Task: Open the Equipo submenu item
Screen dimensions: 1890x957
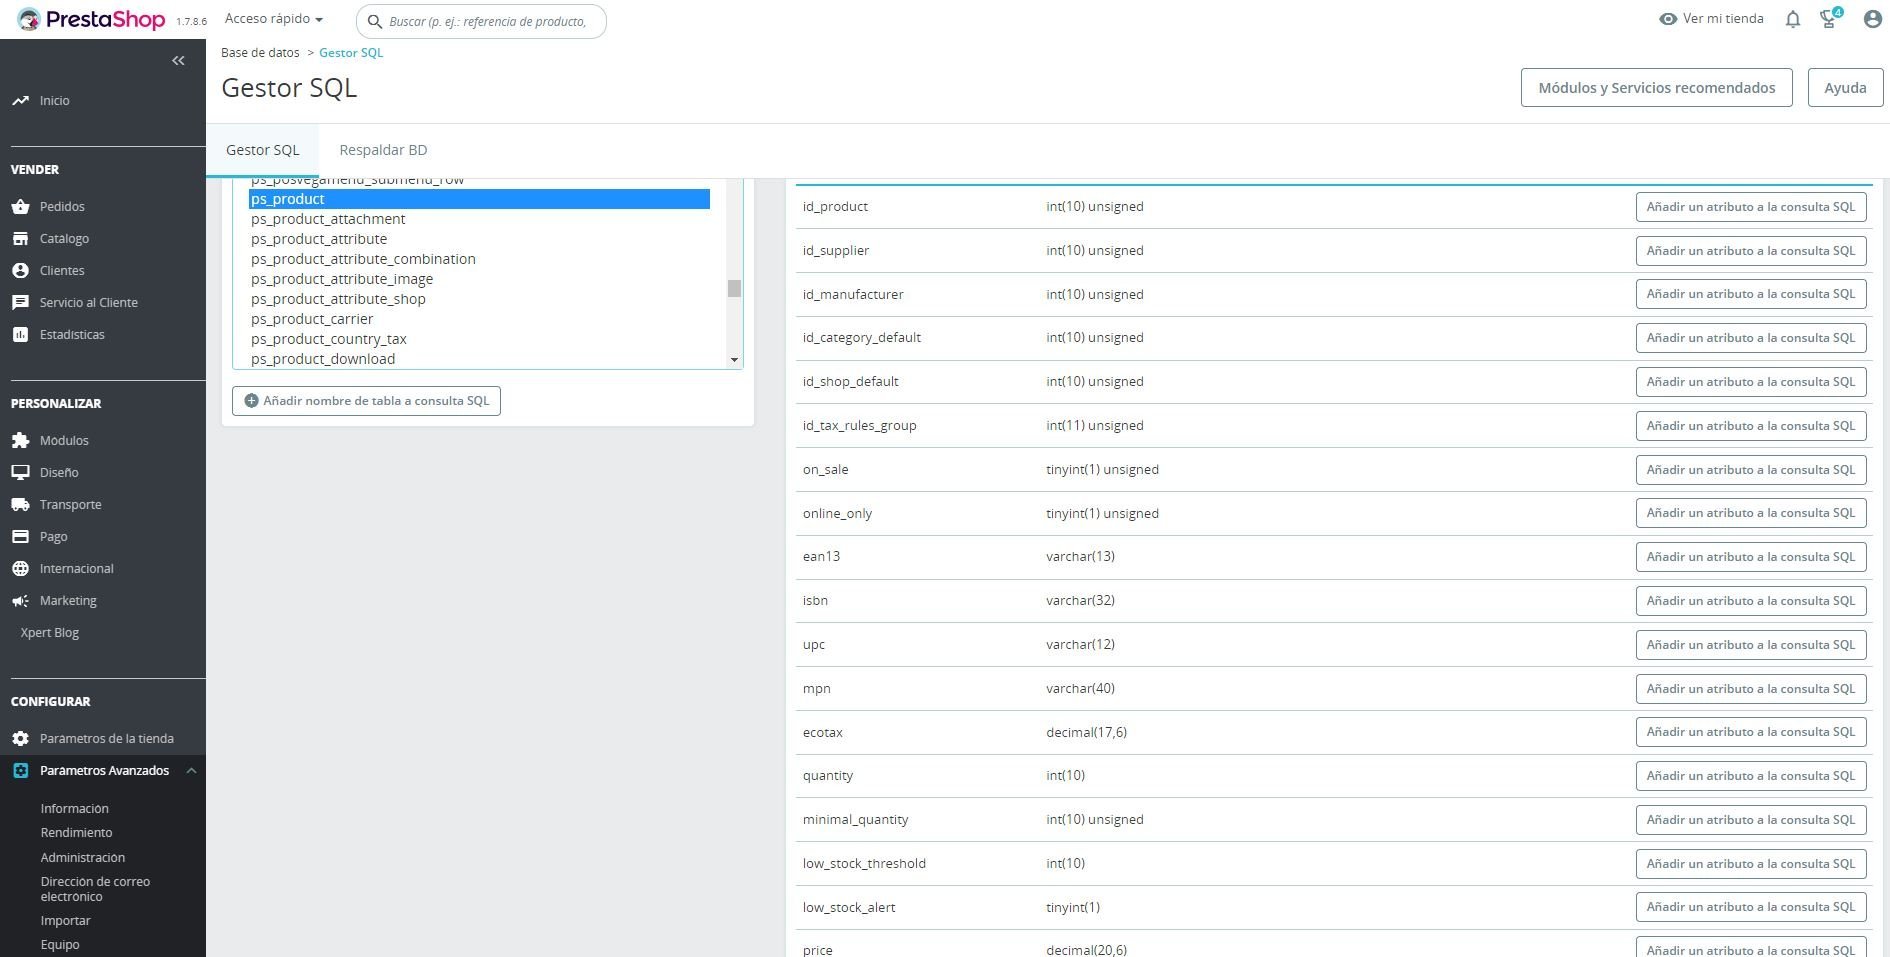Action: (60, 945)
